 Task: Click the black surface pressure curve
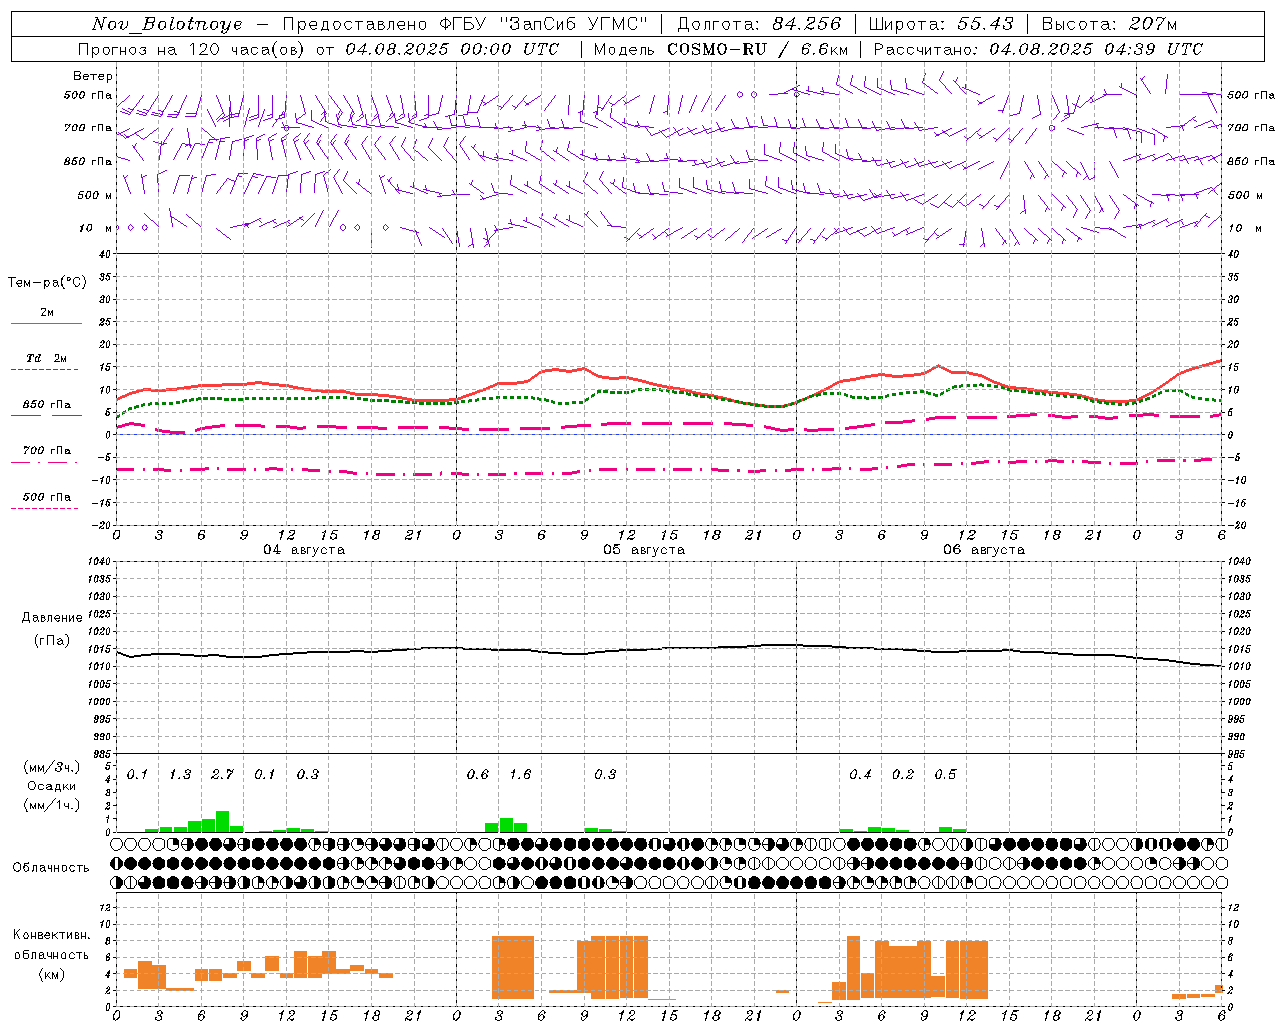(668, 648)
